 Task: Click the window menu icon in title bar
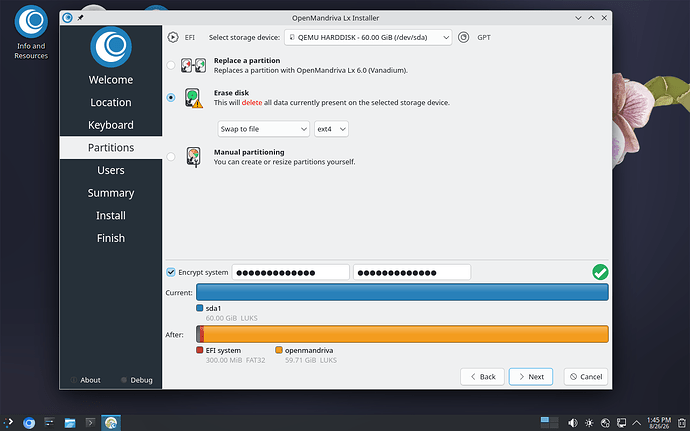(x=67, y=18)
